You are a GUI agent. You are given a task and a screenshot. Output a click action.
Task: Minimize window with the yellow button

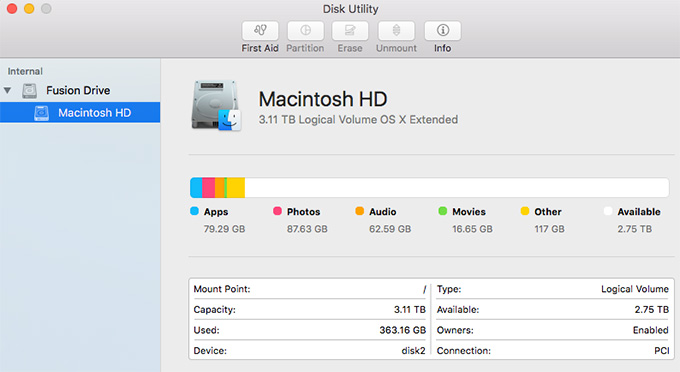[x=29, y=8]
